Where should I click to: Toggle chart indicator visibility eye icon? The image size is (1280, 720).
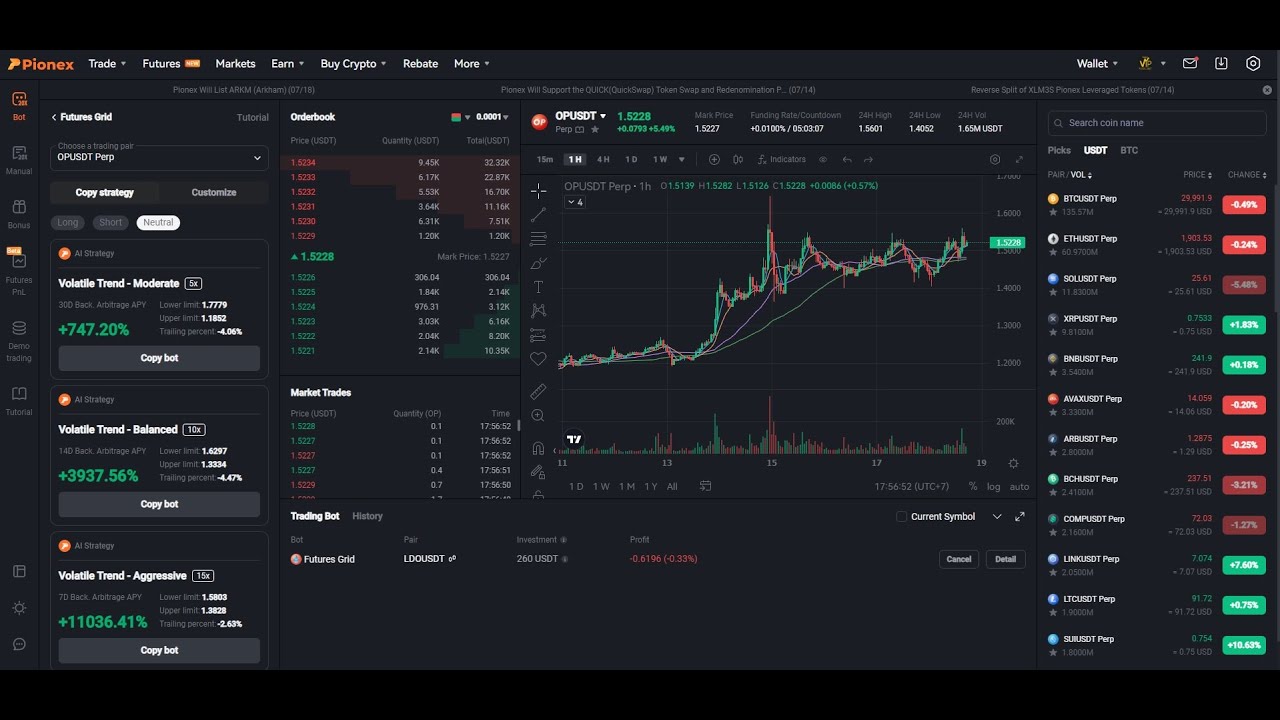(x=823, y=159)
